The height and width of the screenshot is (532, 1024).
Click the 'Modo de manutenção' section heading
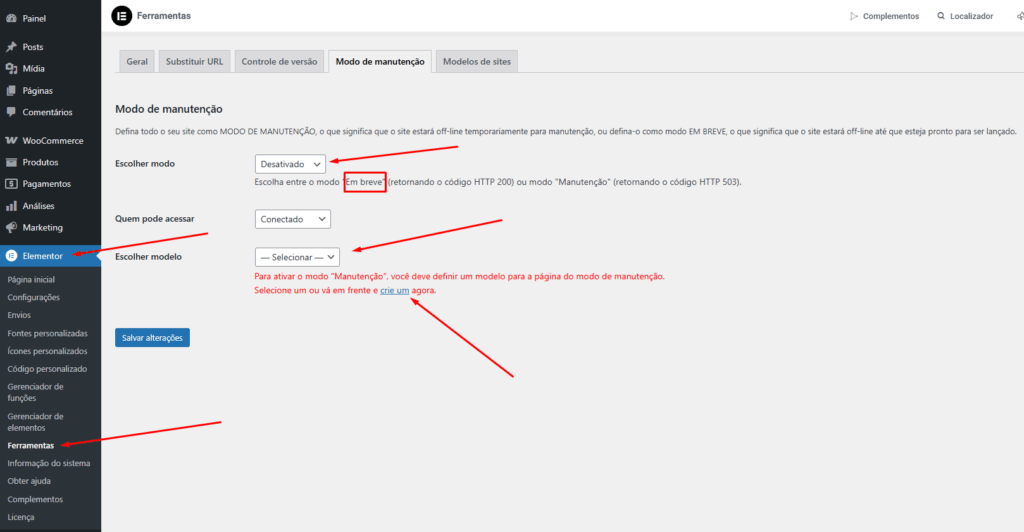[169, 109]
